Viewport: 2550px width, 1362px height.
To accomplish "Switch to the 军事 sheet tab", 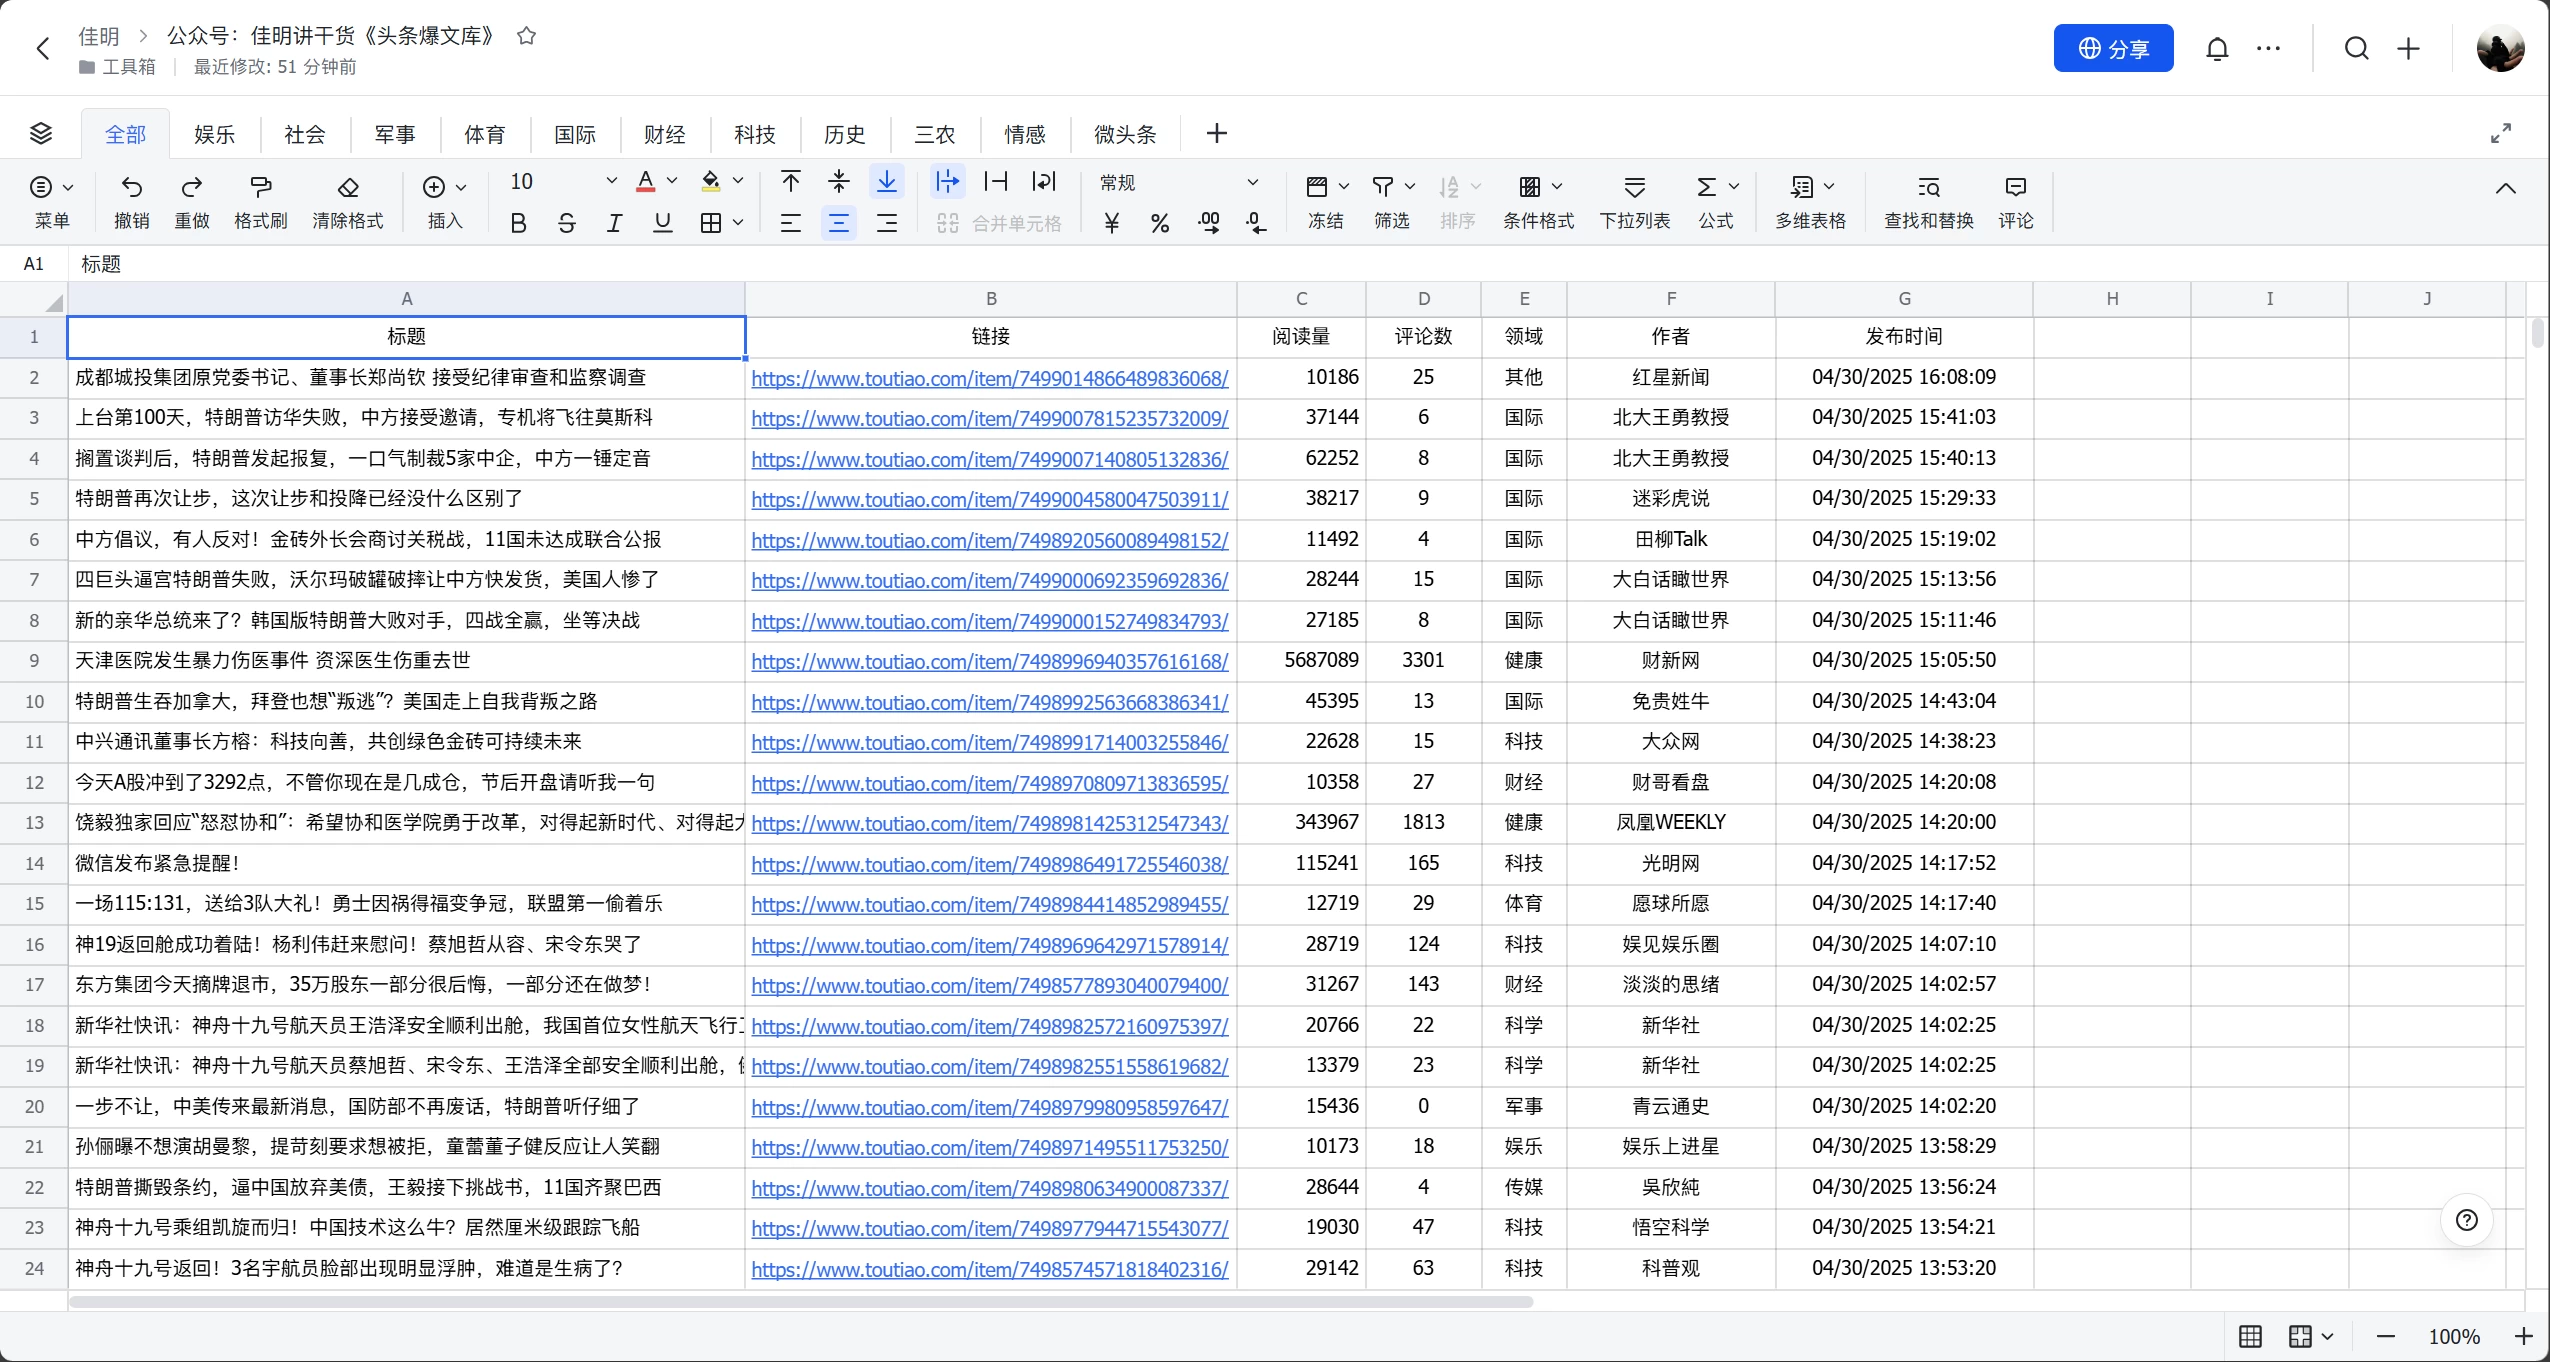I will tap(394, 134).
